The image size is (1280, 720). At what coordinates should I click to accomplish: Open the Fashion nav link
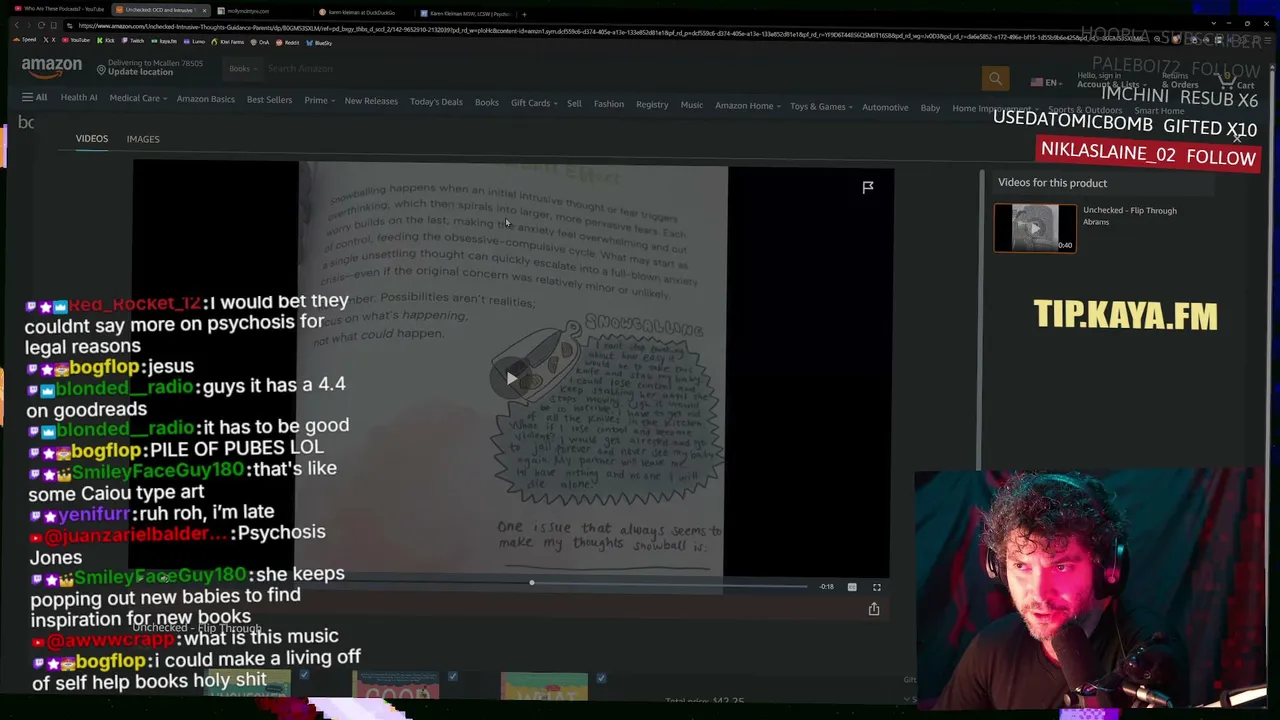609,104
